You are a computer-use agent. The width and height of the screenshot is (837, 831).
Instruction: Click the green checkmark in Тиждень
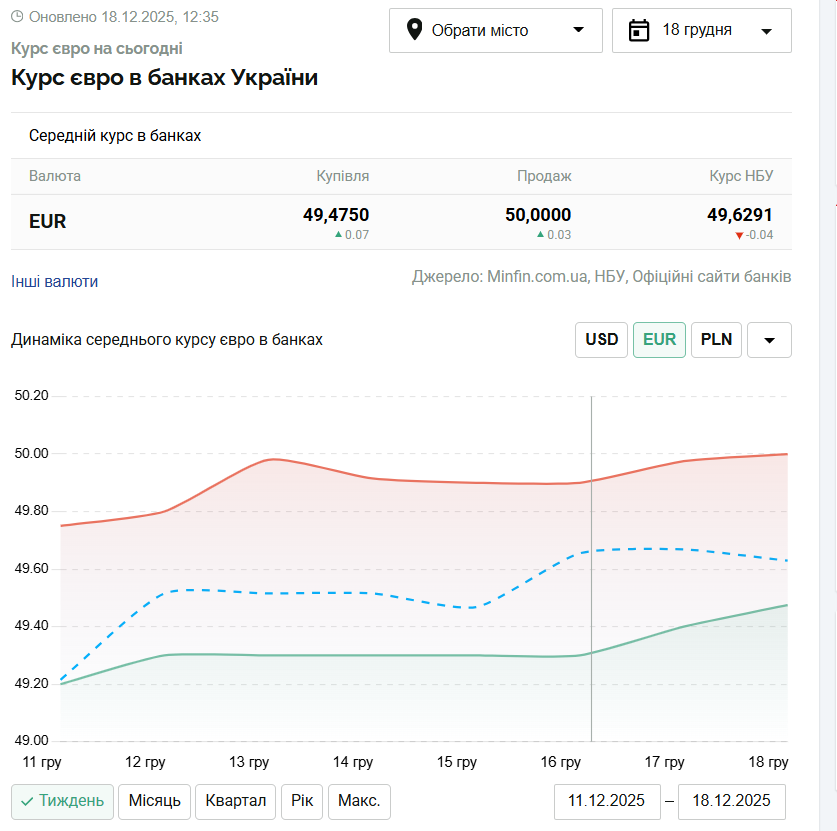coord(27,801)
